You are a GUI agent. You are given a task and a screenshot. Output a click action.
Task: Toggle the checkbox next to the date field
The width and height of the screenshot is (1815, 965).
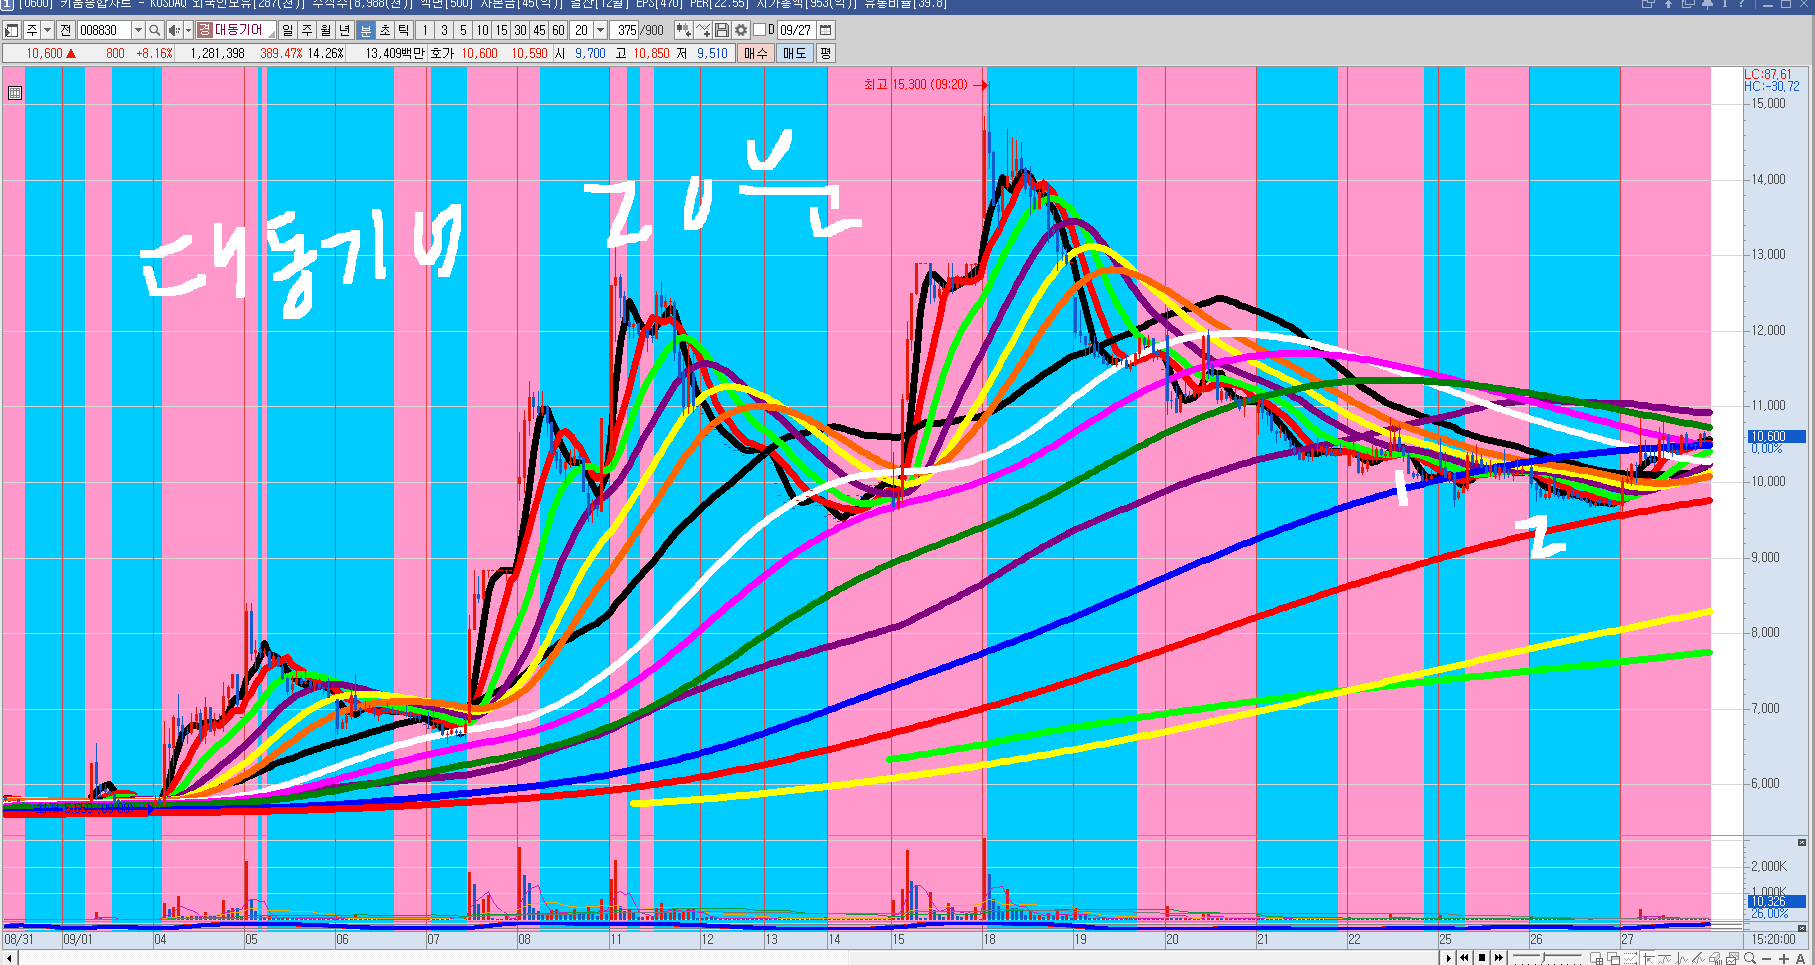759,30
